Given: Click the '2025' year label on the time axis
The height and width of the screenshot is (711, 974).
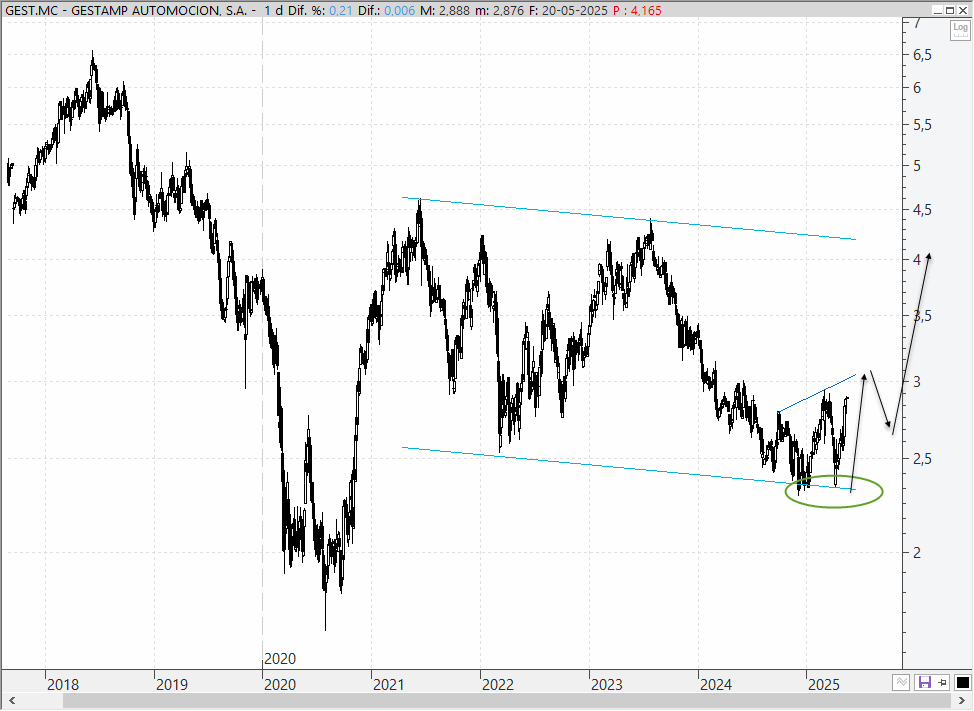Looking at the screenshot, I should coord(824,684).
